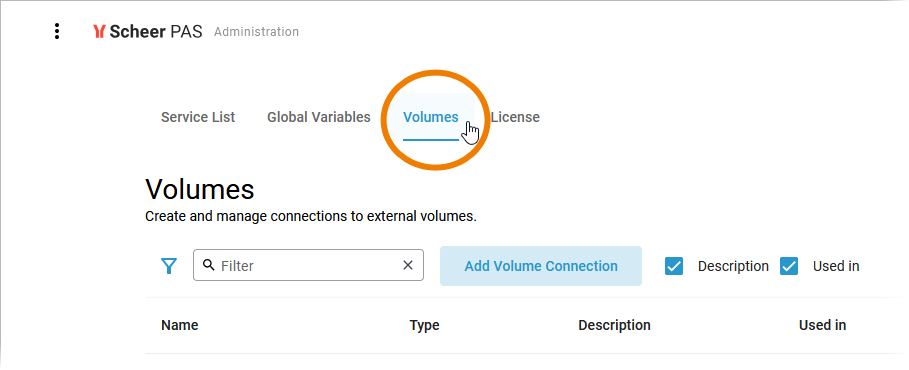Screen dimensions: 909x370
Task: Clear the Filter field with X icon
Action: 408,265
